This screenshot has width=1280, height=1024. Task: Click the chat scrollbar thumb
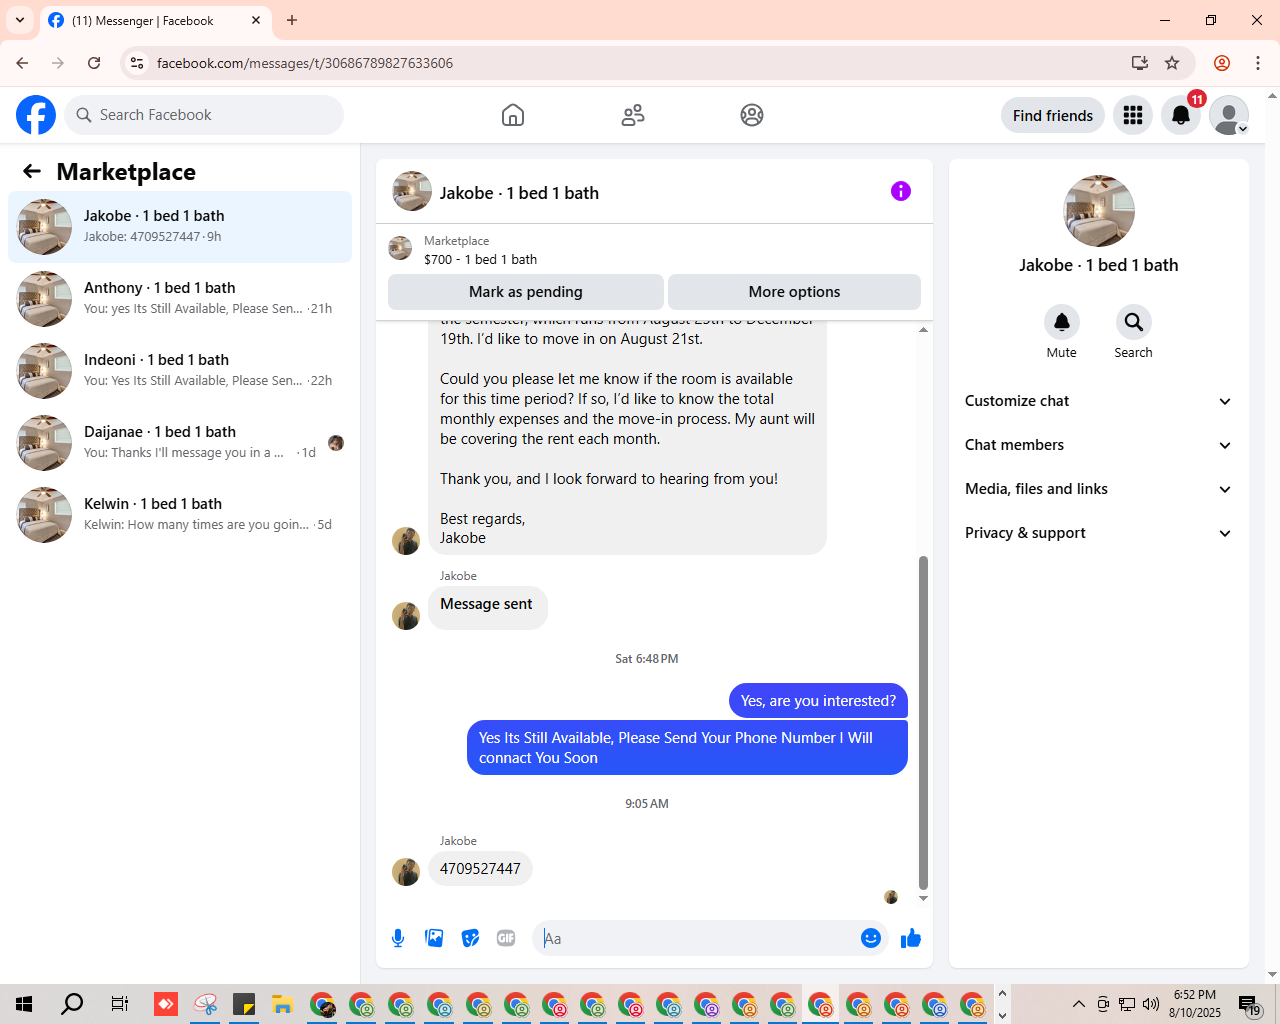click(x=923, y=722)
